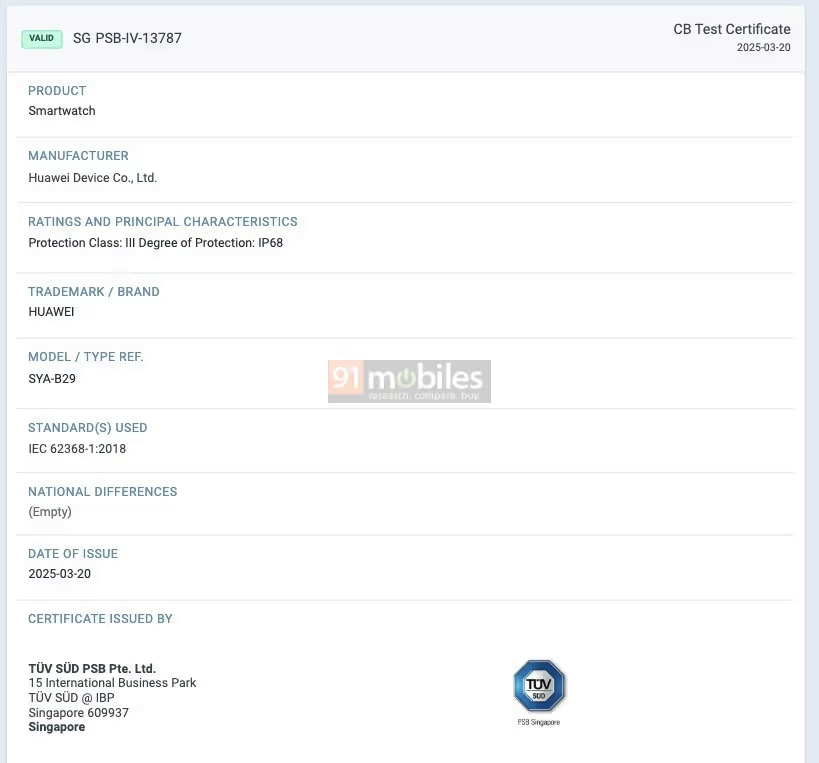Select Singapore 609937 postal line

click(78, 712)
